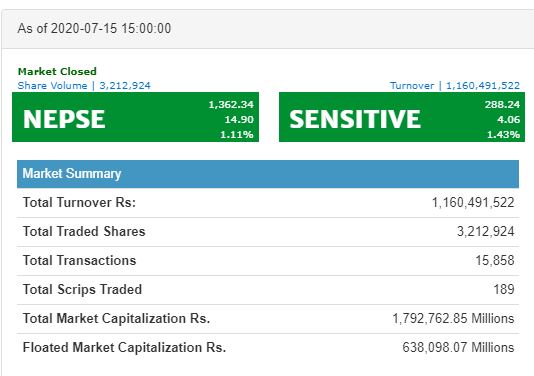Click the SENSITIVE percent change 1.43%

[503, 135]
